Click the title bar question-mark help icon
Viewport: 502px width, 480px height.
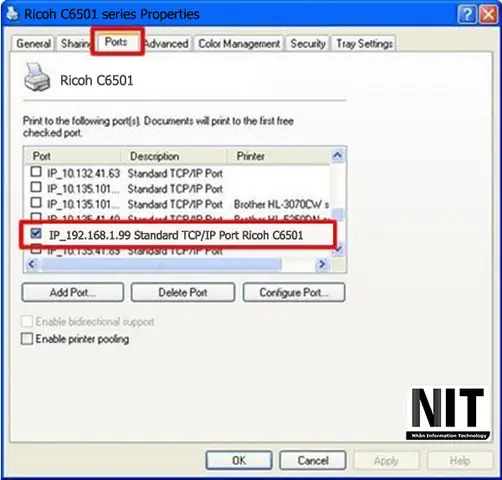pos(467,15)
